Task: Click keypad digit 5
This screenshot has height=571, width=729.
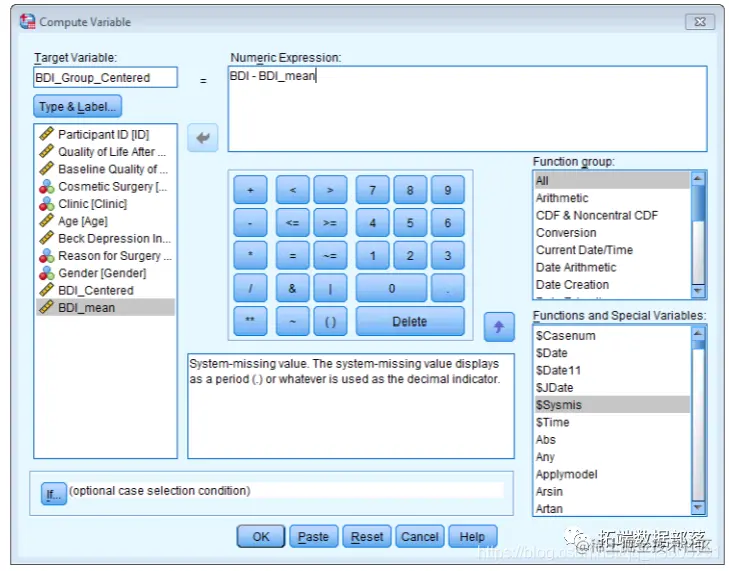Action: (410, 223)
